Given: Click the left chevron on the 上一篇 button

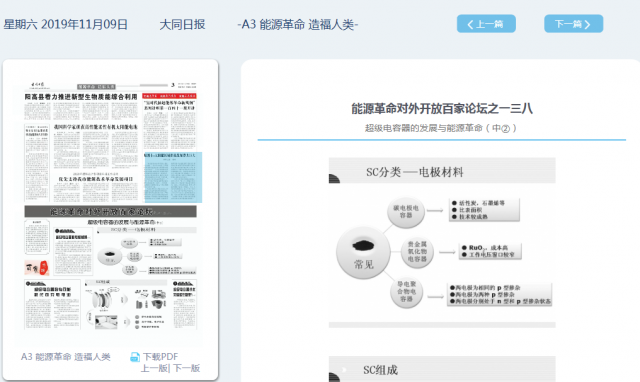Looking at the screenshot, I should click(x=470, y=24).
